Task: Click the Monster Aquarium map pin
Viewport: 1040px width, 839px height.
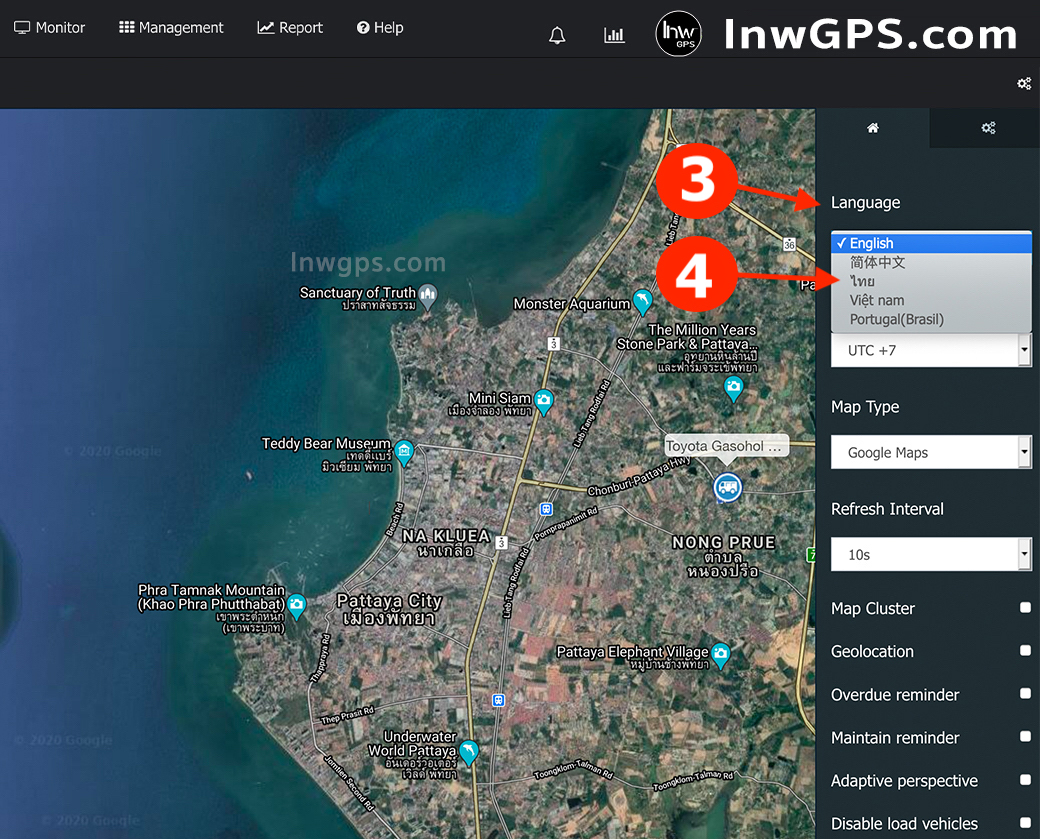Action: (x=642, y=301)
